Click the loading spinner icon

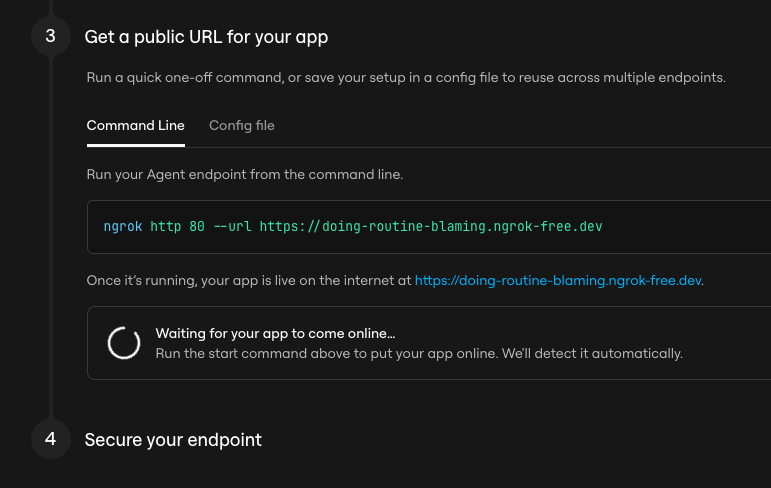tap(124, 343)
